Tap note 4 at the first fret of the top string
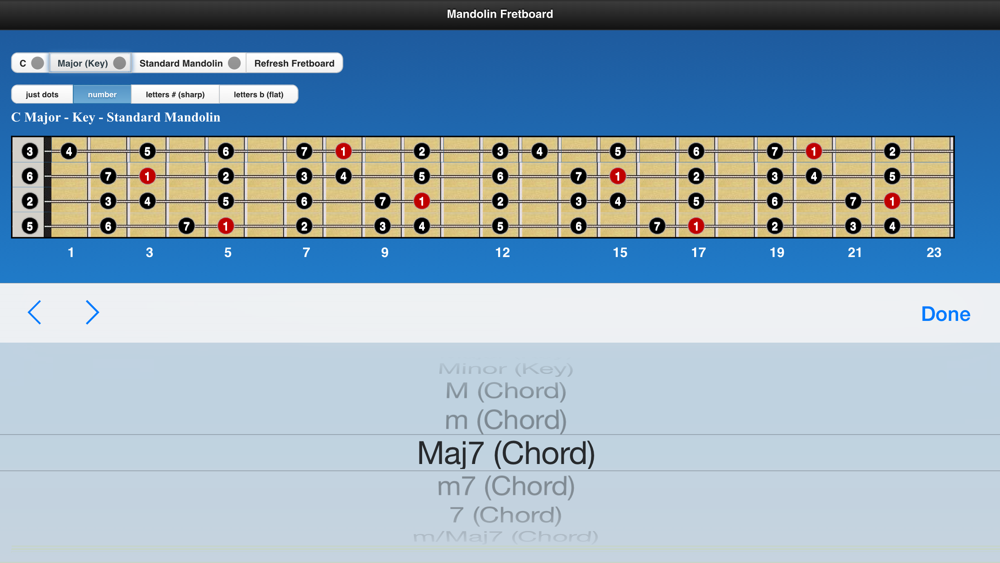Viewport: 1000px width, 563px height. point(69,151)
